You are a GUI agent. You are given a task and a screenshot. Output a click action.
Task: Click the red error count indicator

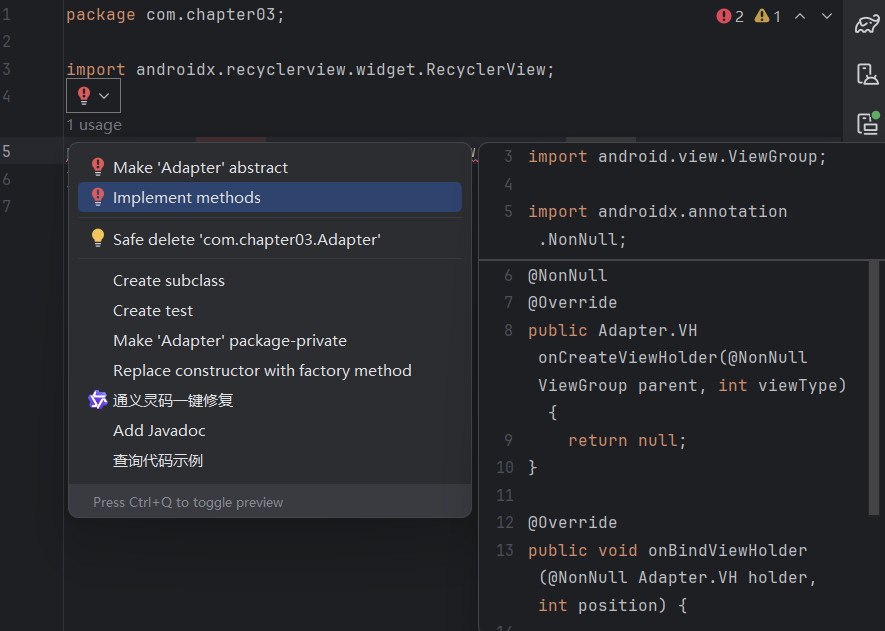730,16
